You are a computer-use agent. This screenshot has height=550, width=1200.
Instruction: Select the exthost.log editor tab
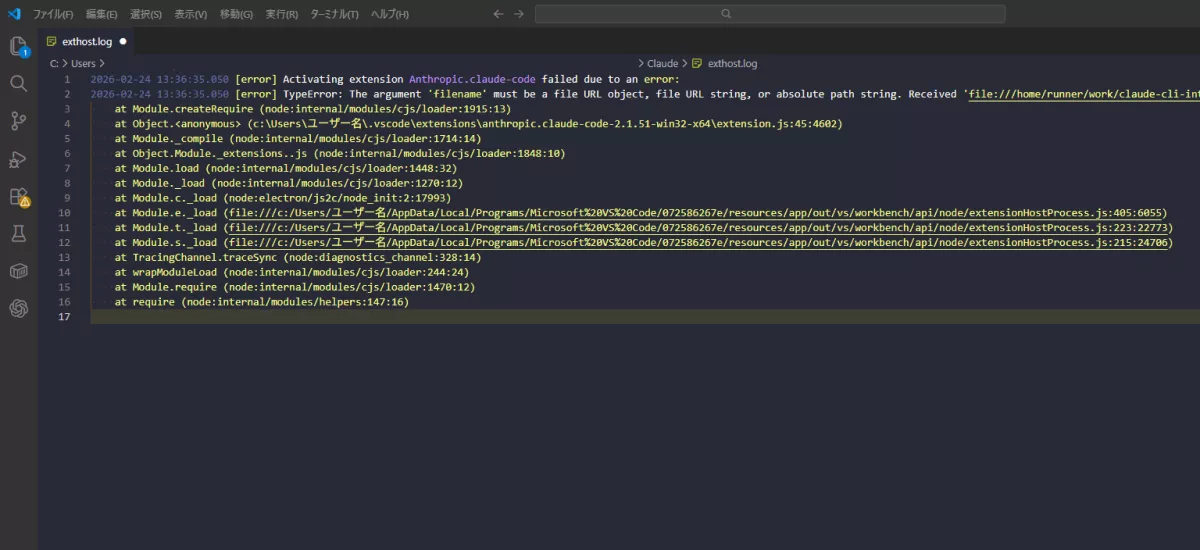[88, 42]
